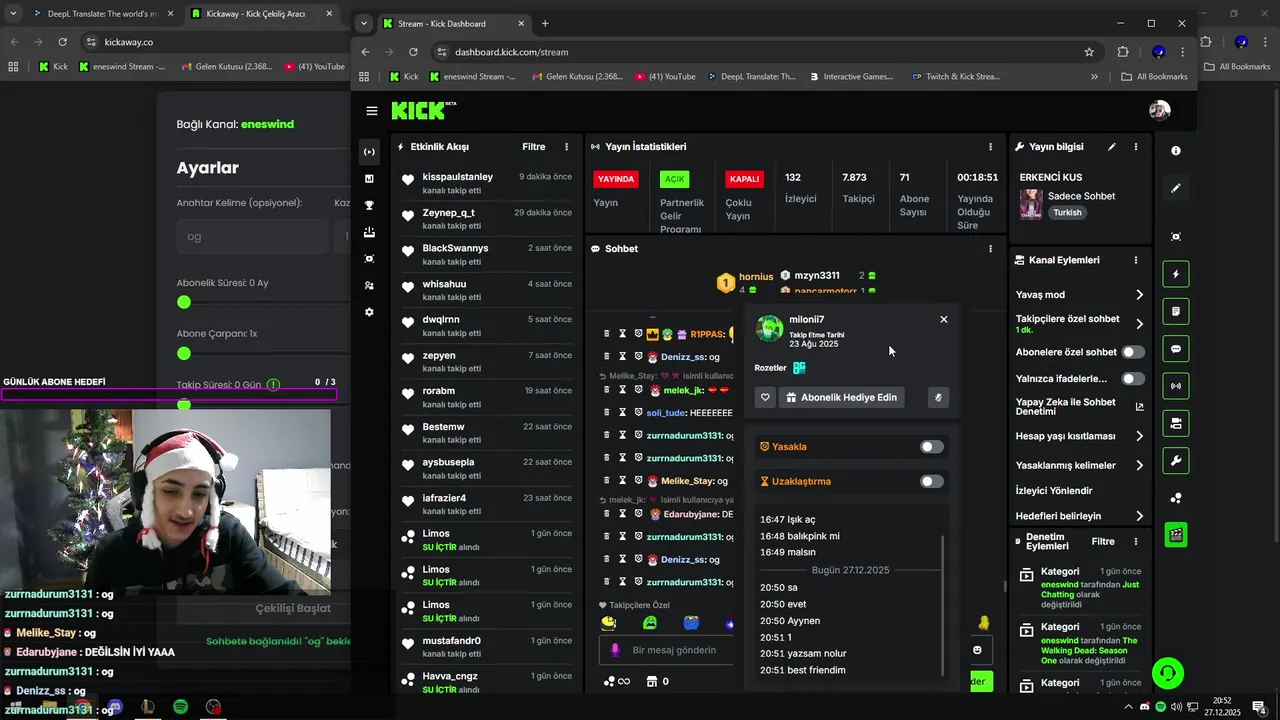The width and height of the screenshot is (1280, 720).
Task: Expand Yavaş mod settings
Action: [1139, 295]
